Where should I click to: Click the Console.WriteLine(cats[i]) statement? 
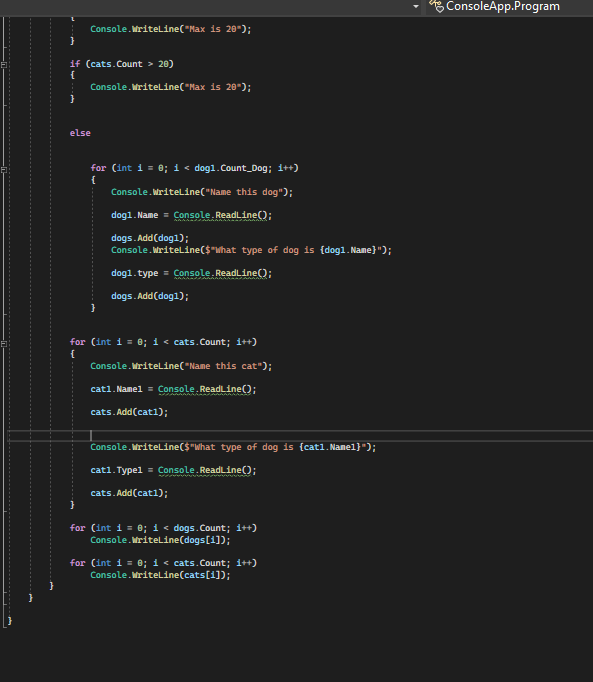coord(160,575)
